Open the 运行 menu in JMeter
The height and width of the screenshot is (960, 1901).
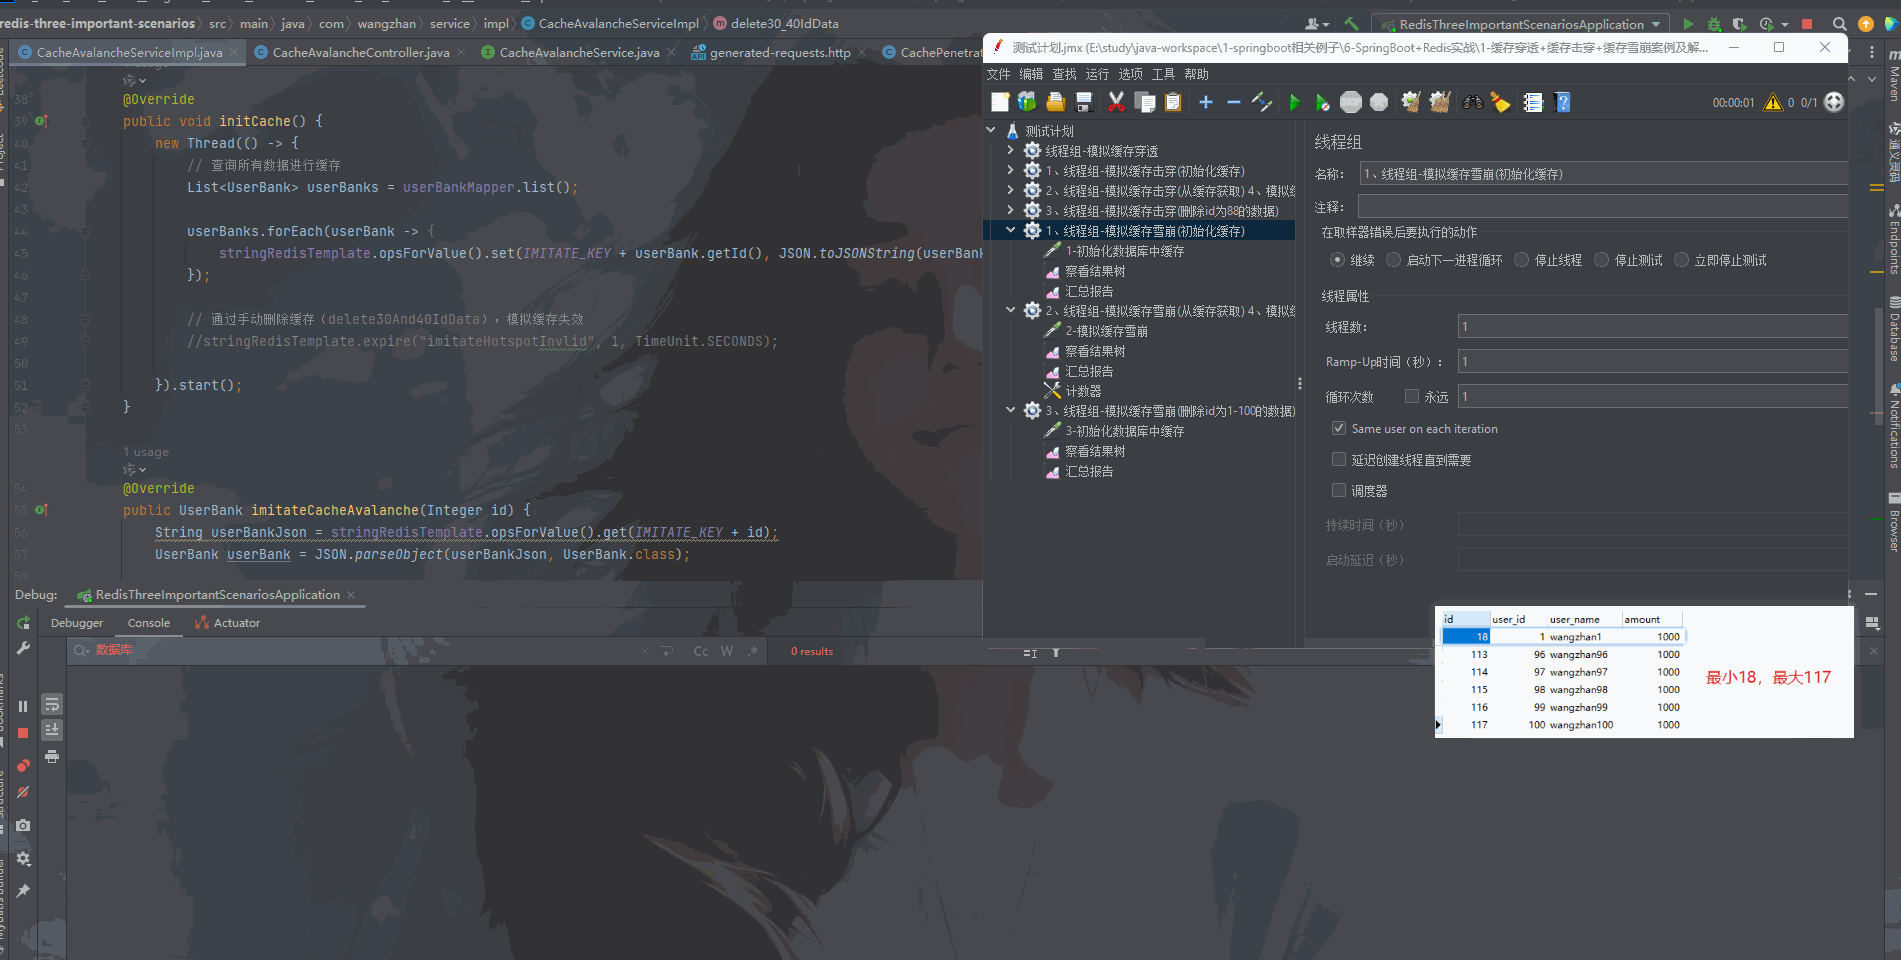coord(1097,74)
